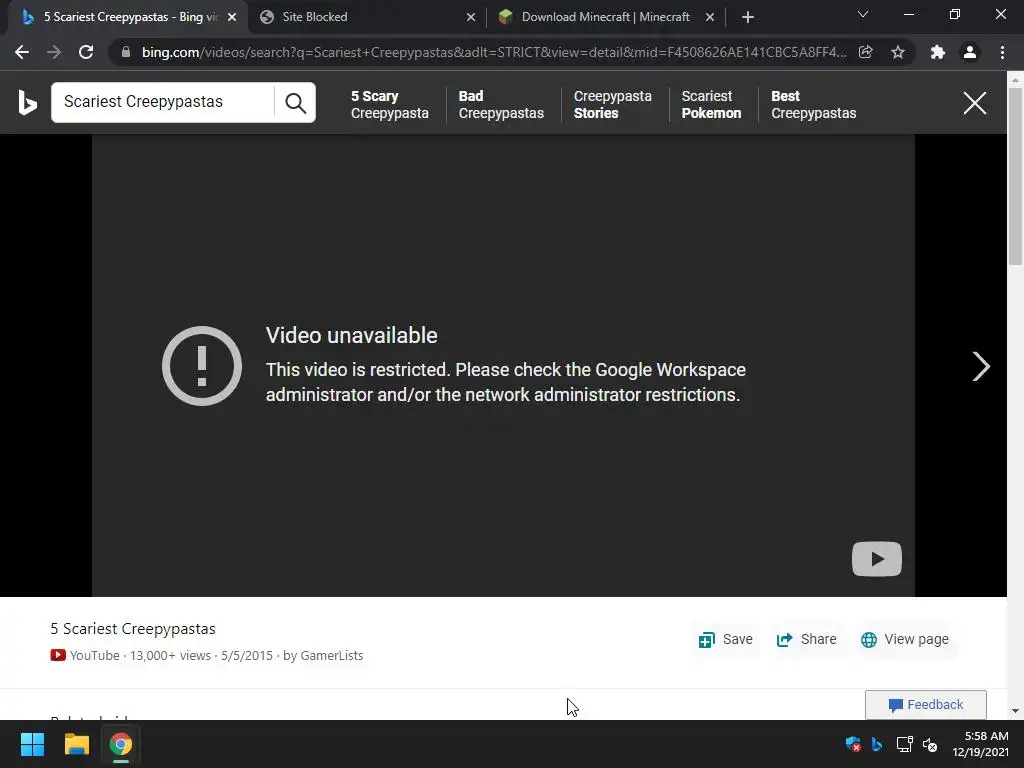Click the video unavailable exclamation icon
This screenshot has height=768, width=1024.
(202, 366)
